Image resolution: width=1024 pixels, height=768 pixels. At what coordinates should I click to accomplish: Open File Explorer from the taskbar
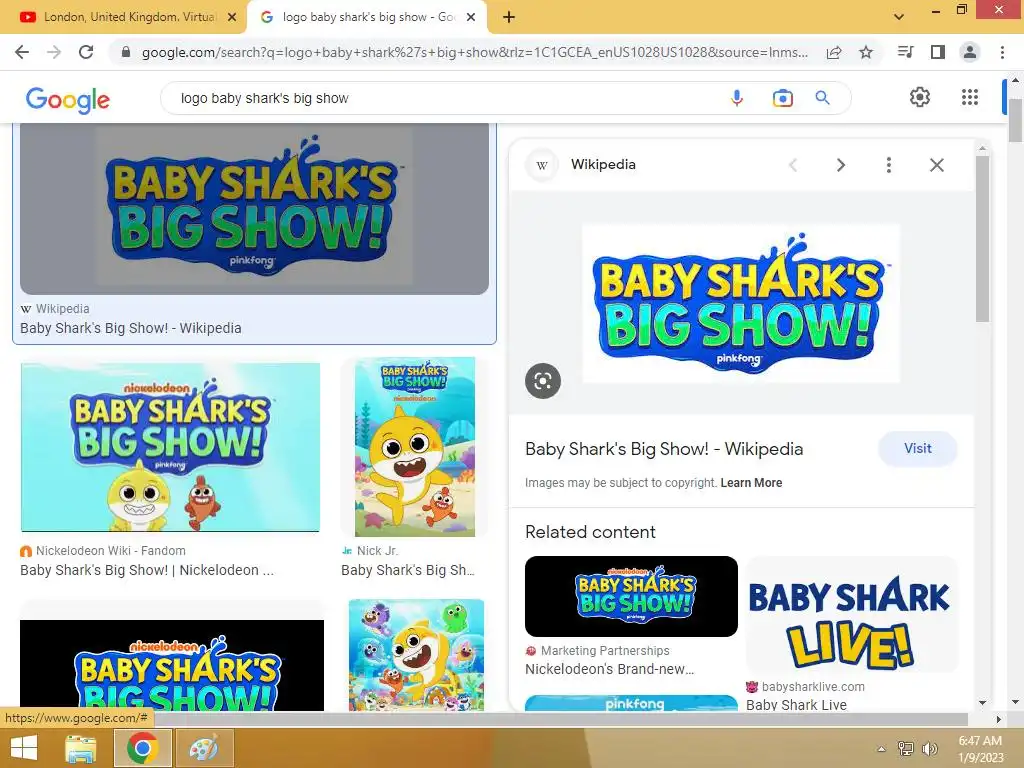pyautogui.click(x=80, y=748)
